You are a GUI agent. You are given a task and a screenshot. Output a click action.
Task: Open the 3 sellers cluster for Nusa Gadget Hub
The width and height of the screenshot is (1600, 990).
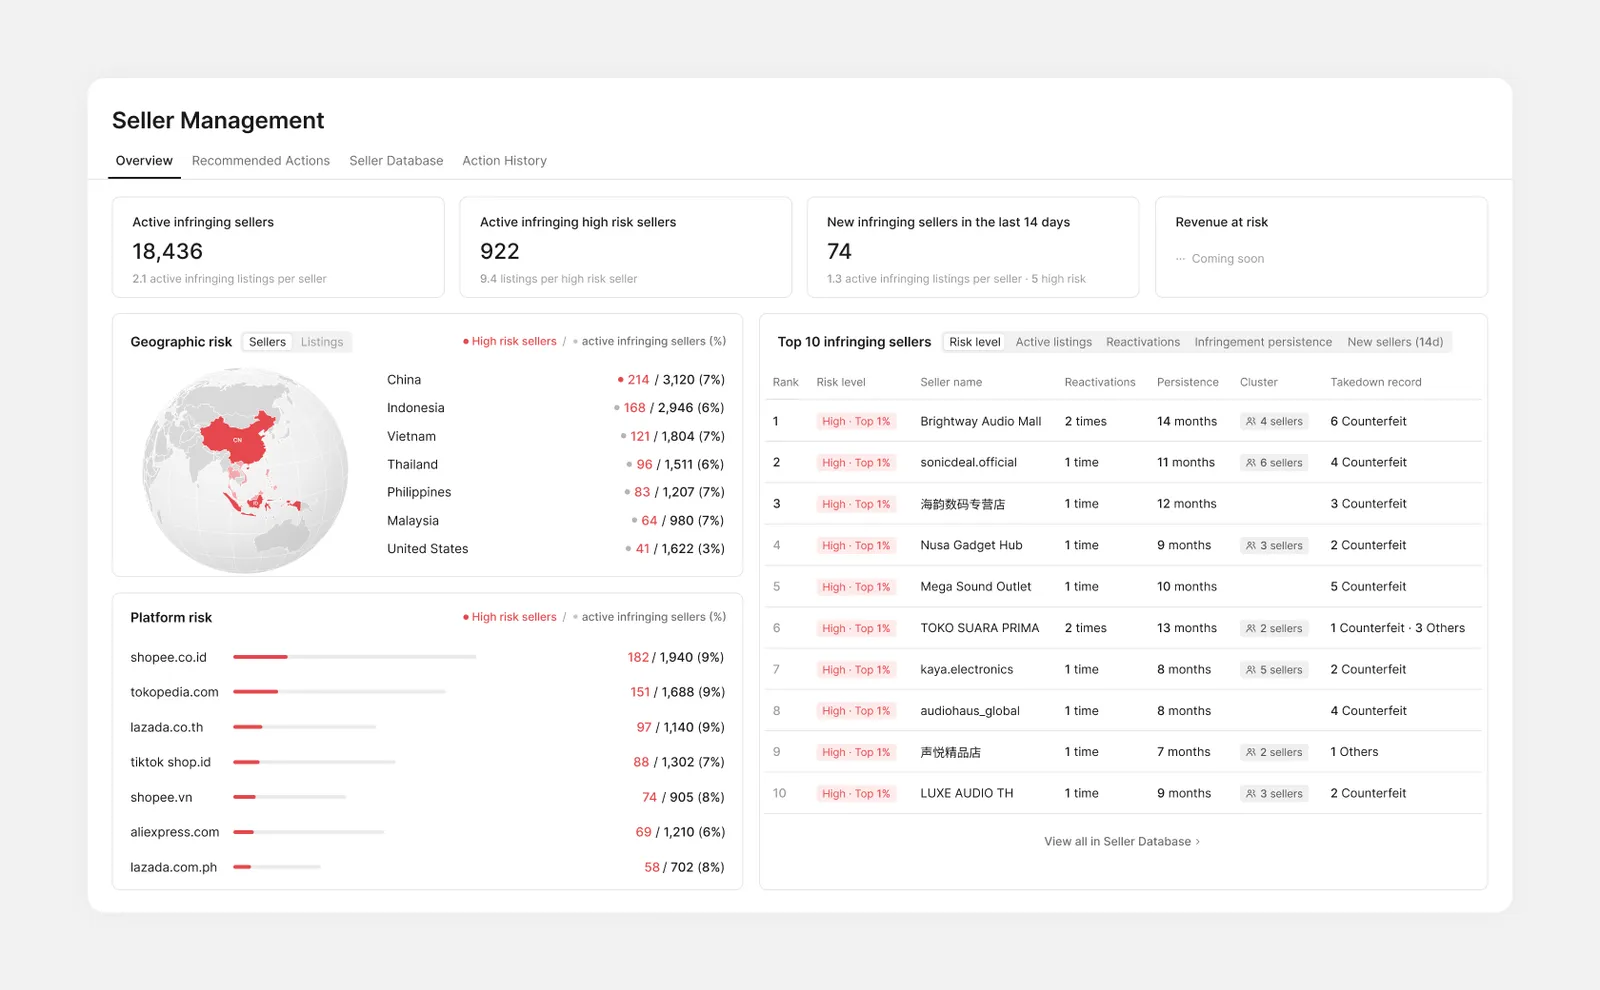[x=1274, y=546]
